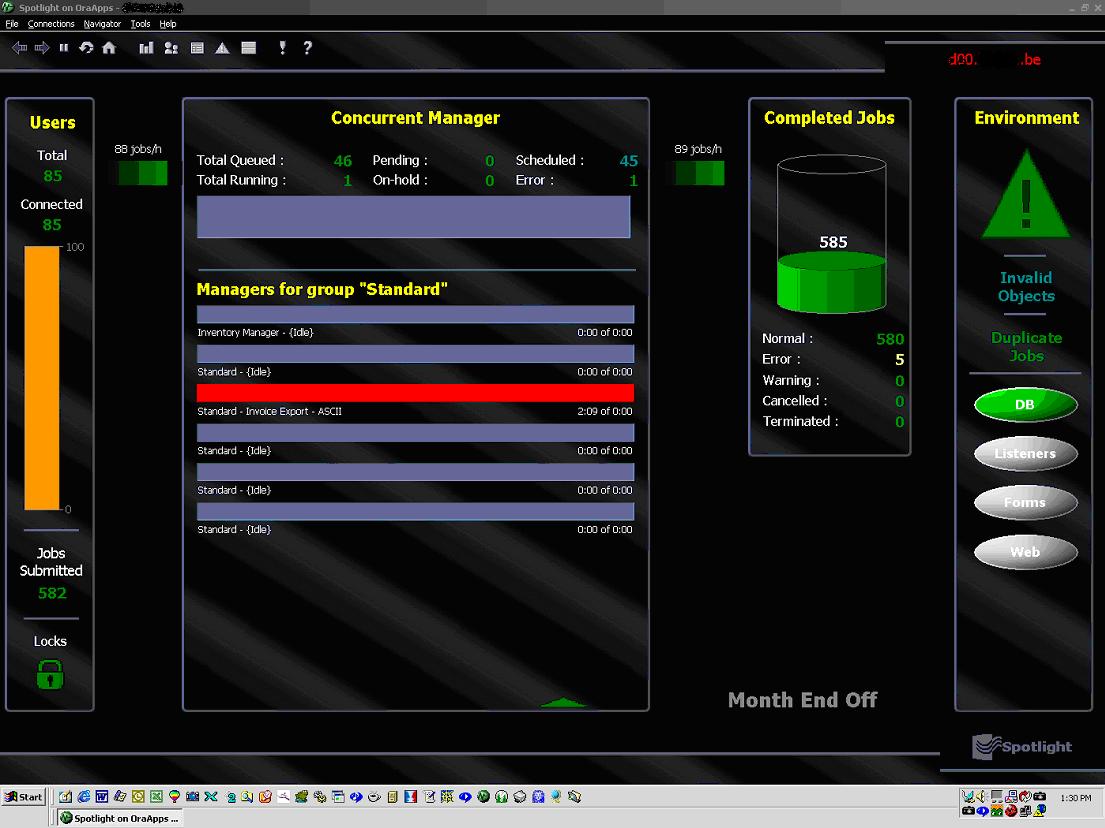This screenshot has width=1105, height=828.
Task: Open the alarm triangle toolbar icon
Action: (x=222, y=48)
